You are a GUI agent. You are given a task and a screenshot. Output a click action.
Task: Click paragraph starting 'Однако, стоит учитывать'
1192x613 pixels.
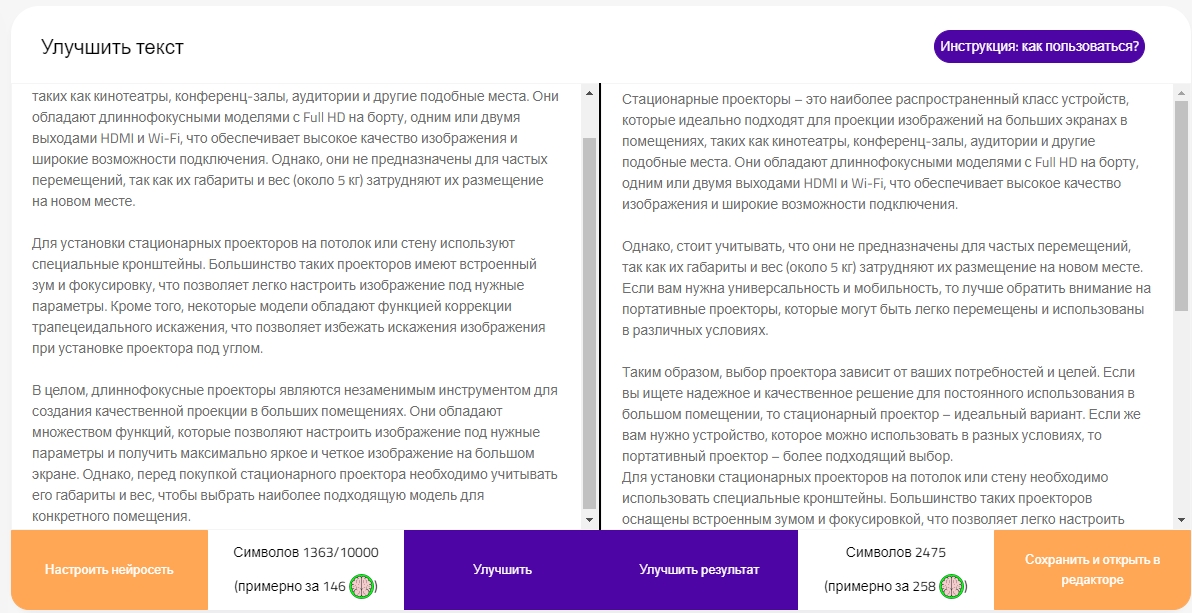886,289
